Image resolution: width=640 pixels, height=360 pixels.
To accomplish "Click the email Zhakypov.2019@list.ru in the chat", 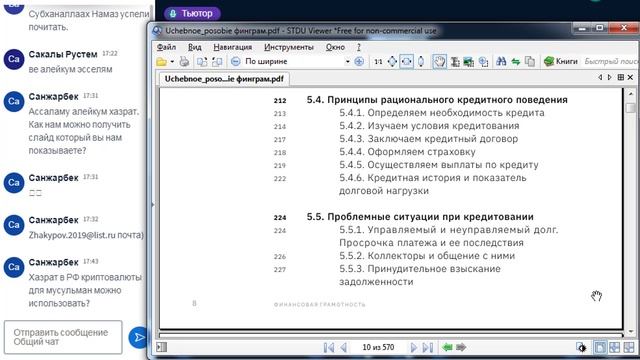I will coord(72,235).
